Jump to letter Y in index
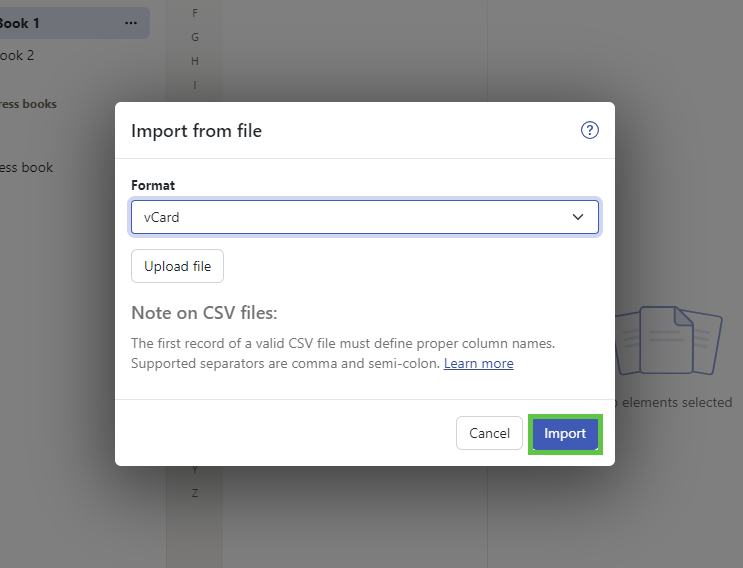Image resolution: width=743 pixels, height=568 pixels. 195,469
